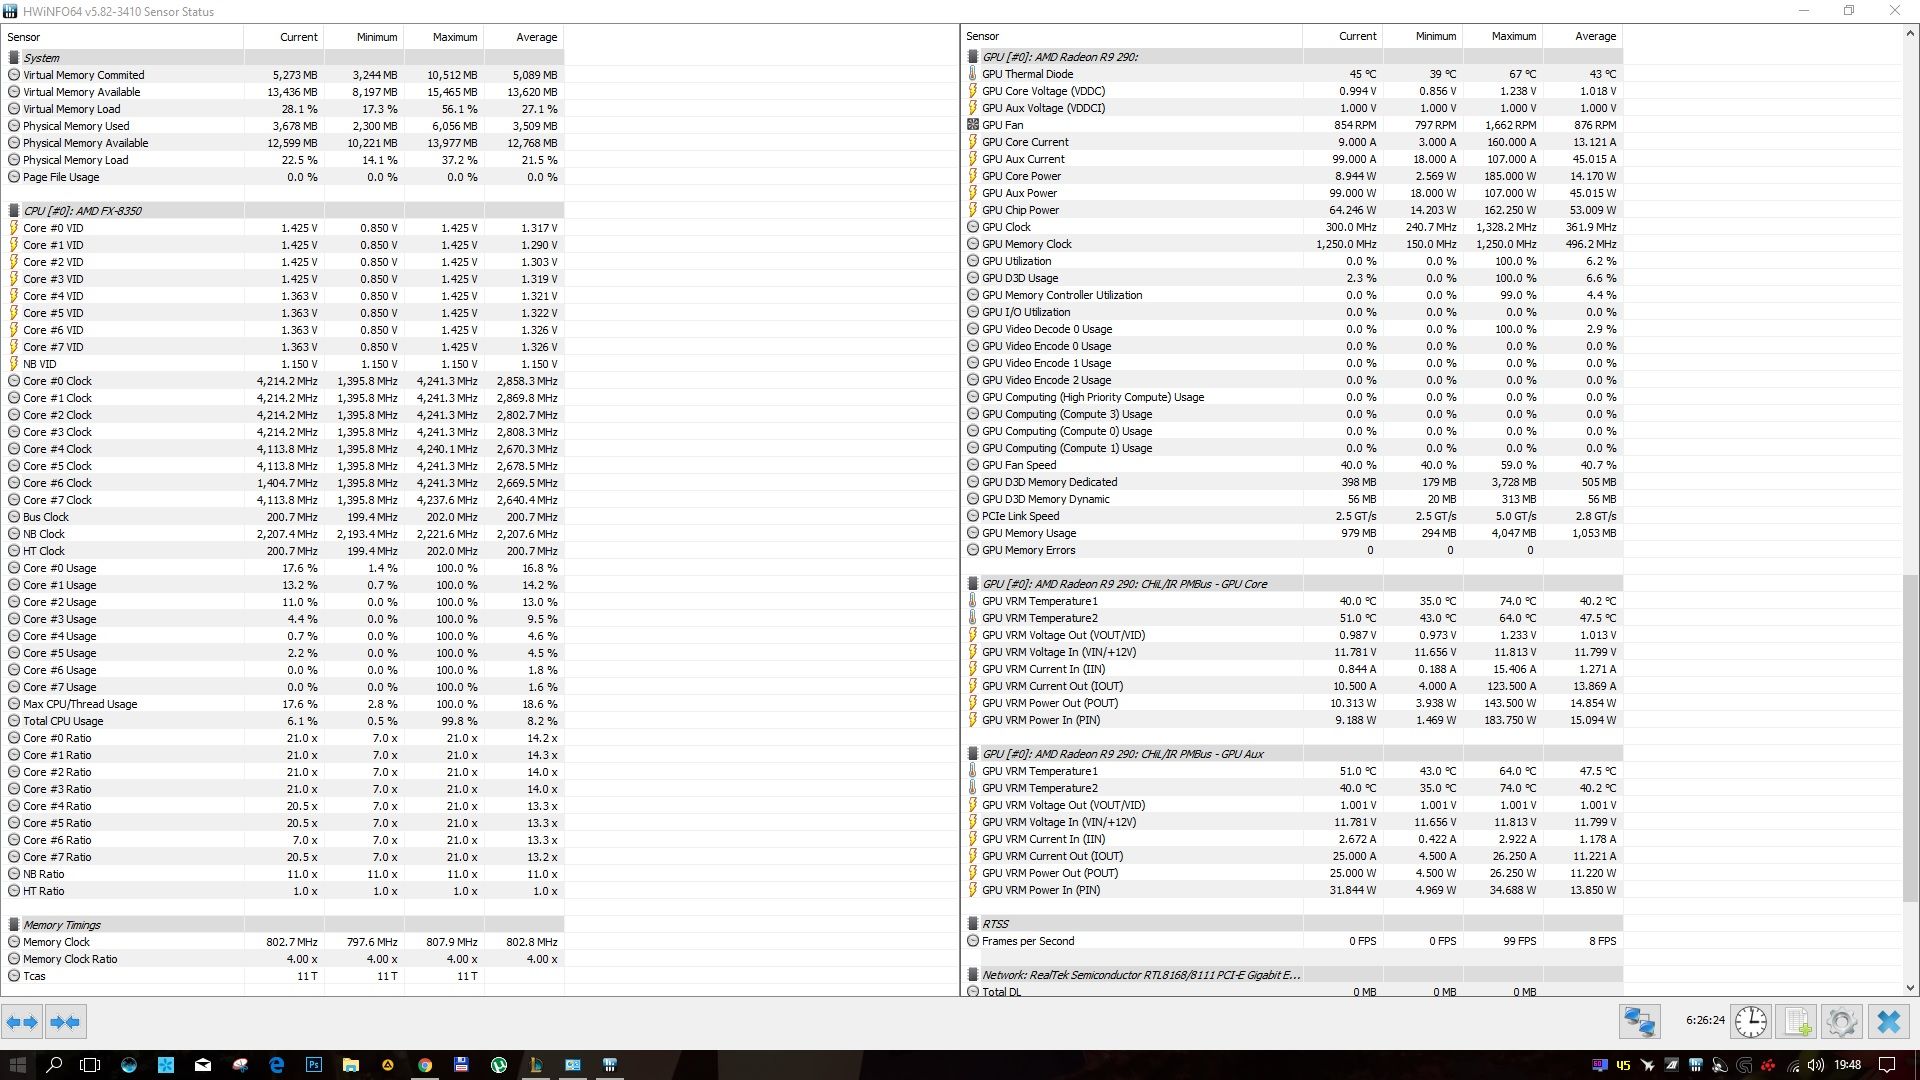Launch Photoshop from the taskbar
Screen dimensions: 1920x1080
(314, 1065)
